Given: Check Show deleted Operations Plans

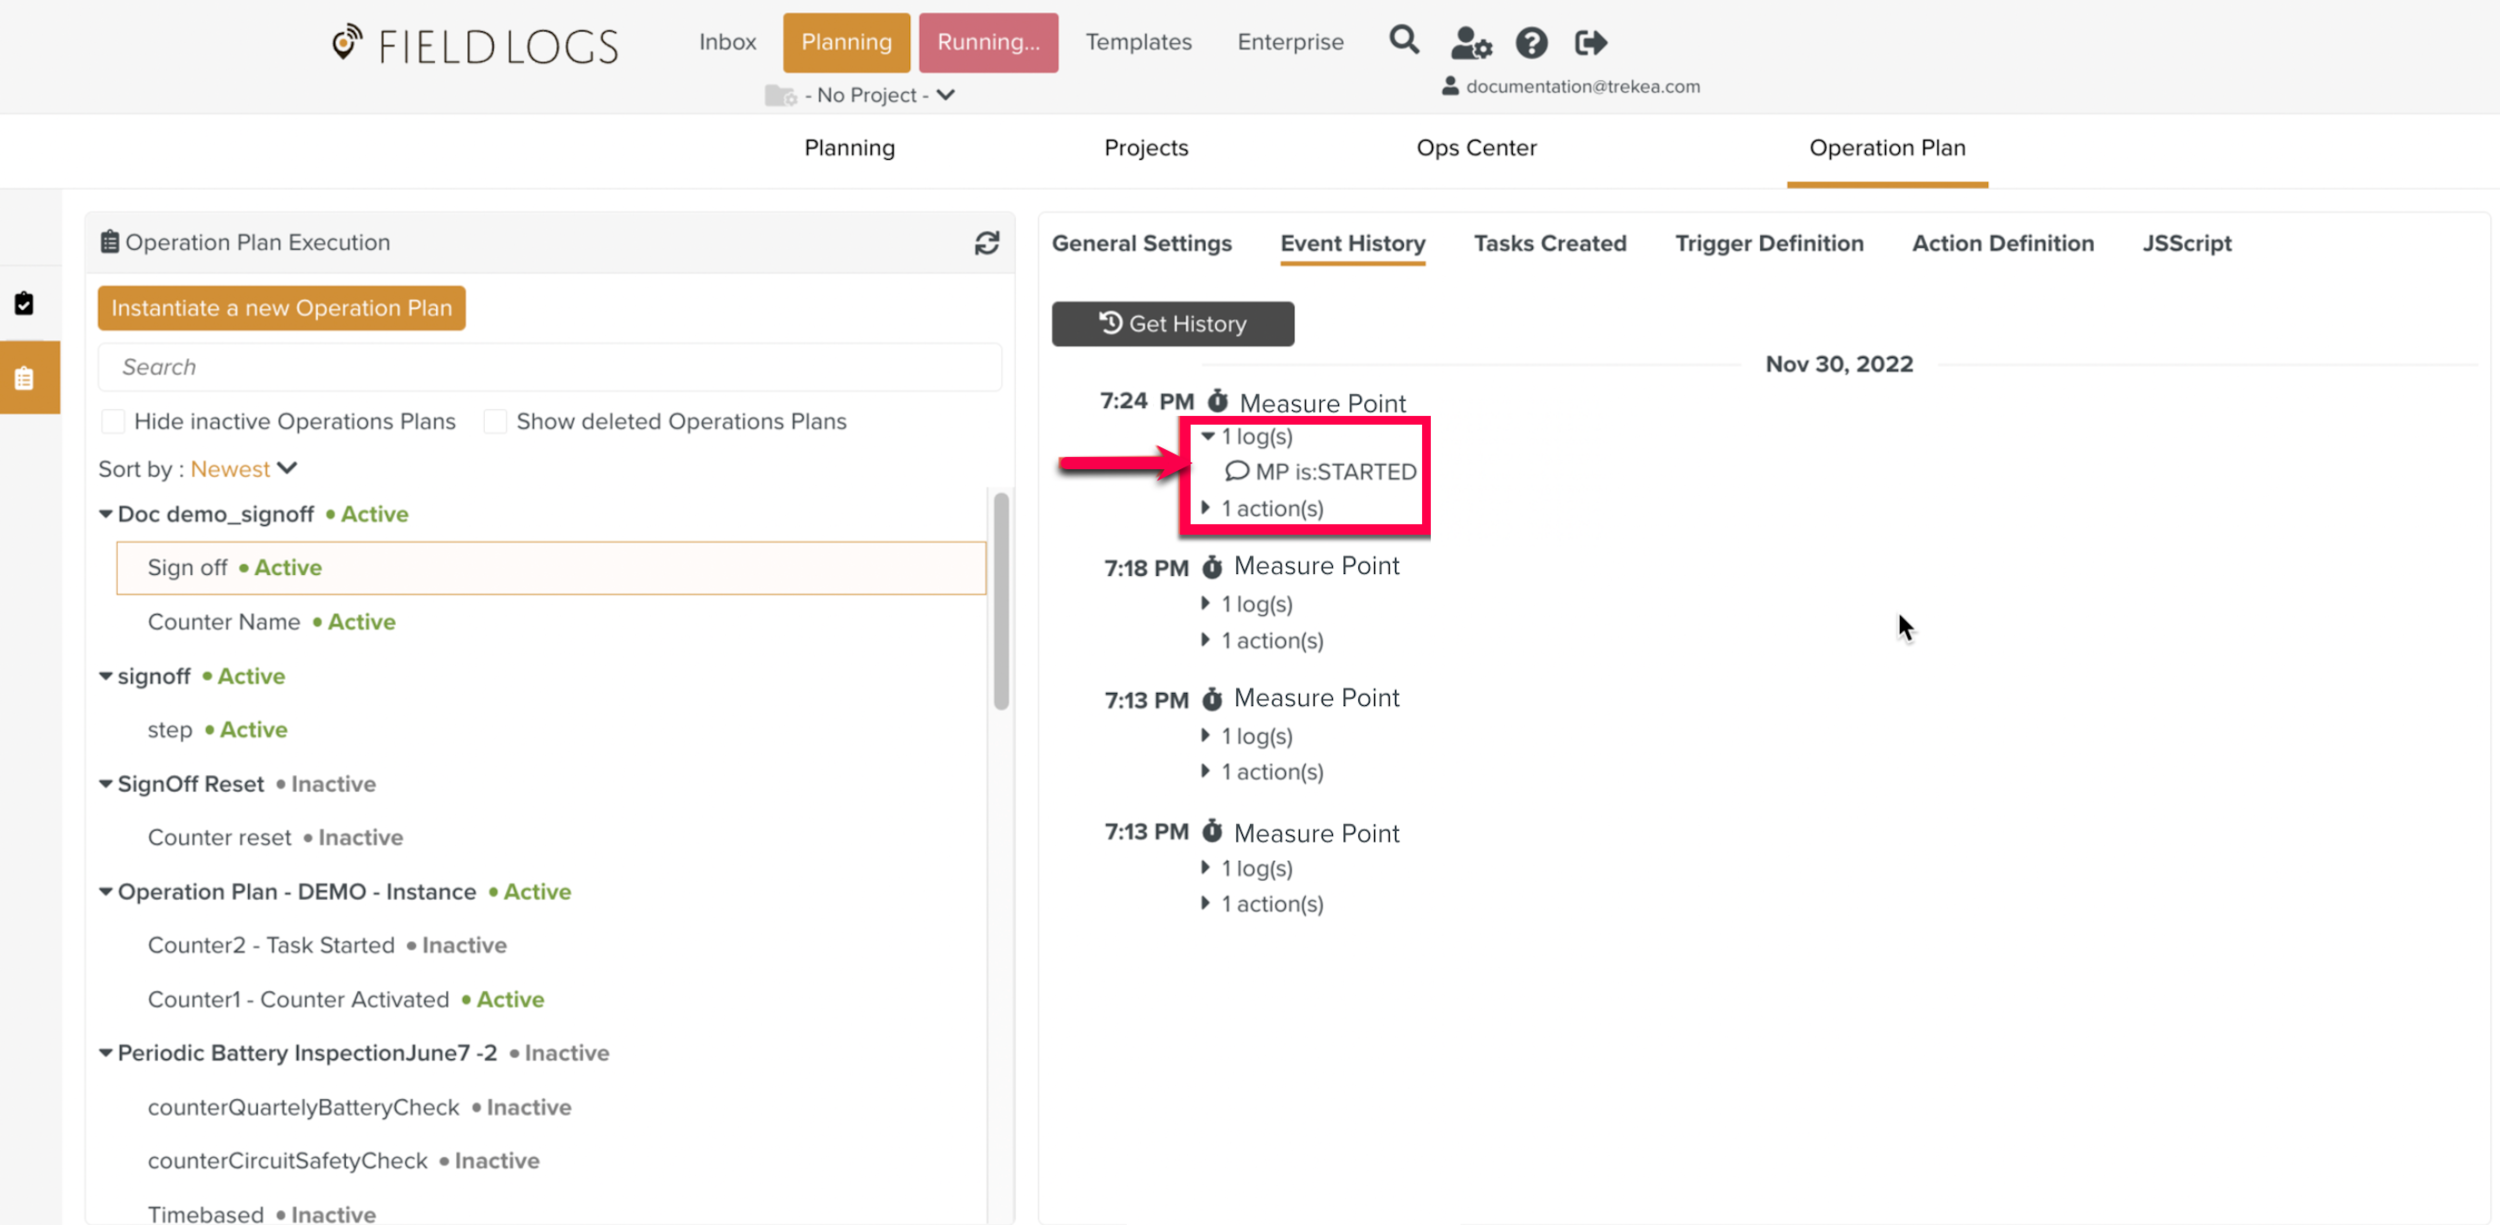Looking at the screenshot, I should point(495,421).
